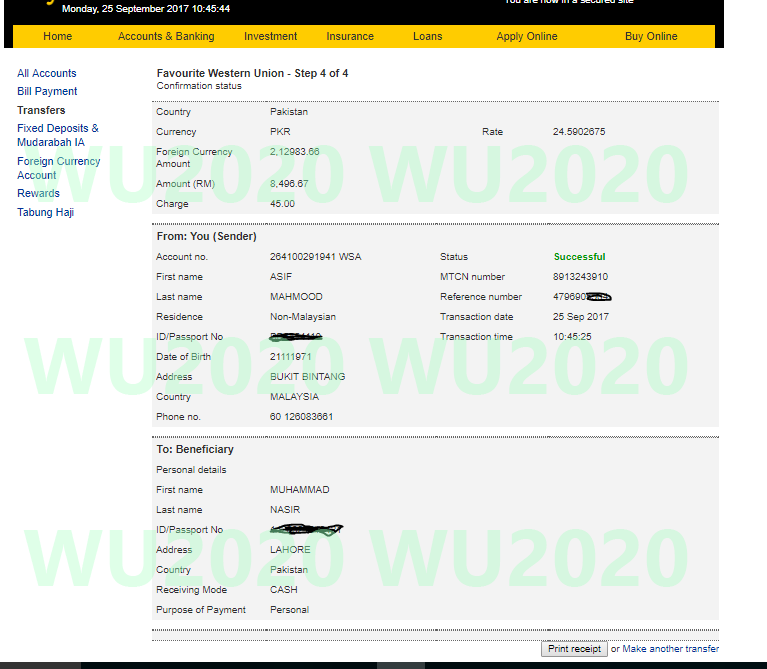This screenshot has height=669, width=767.
Task: Open Fixed Deposits & Mudarabah IA
Action: coord(58,135)
